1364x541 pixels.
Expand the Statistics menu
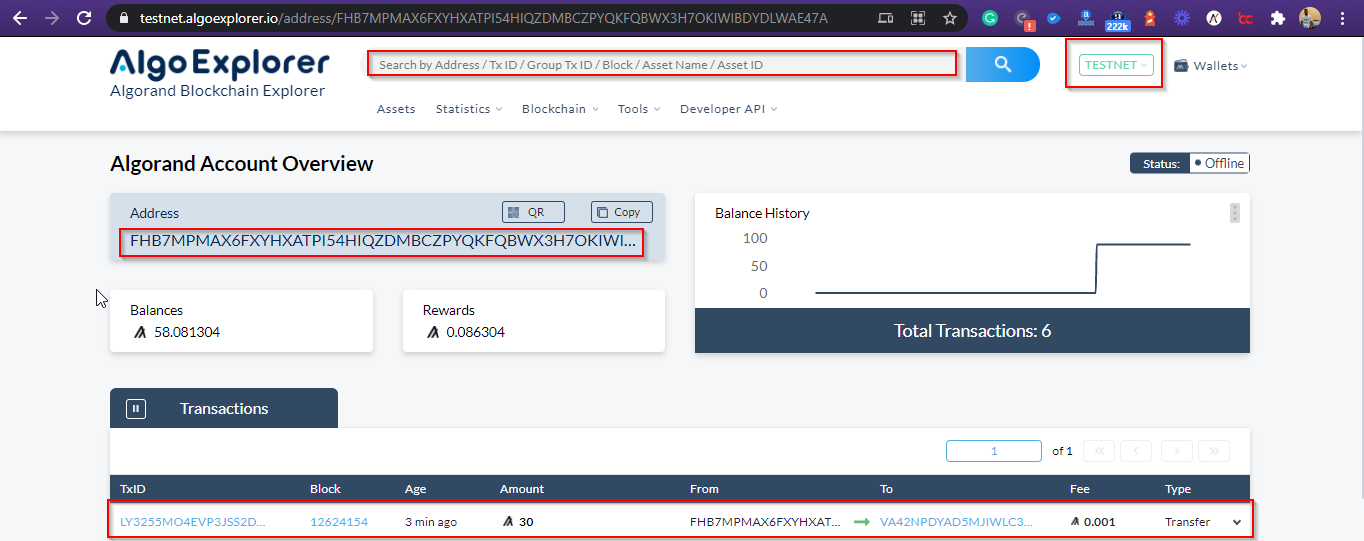point(469,109)
